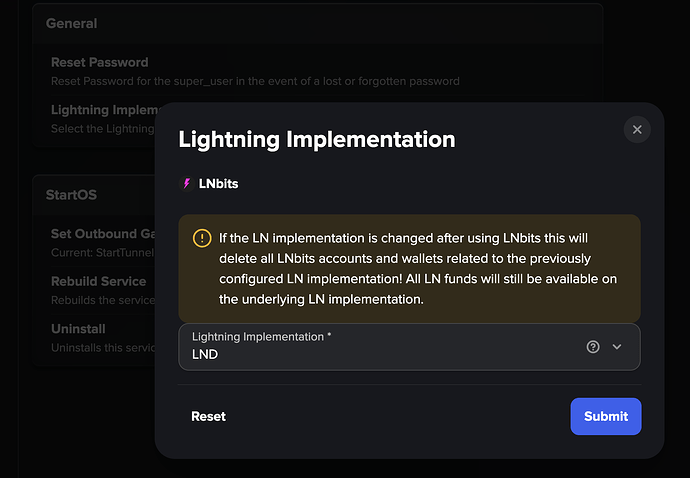Viewport: 690px width, 478px height.
Task: Select Lightning Implementation action in General
Action: 103,119
